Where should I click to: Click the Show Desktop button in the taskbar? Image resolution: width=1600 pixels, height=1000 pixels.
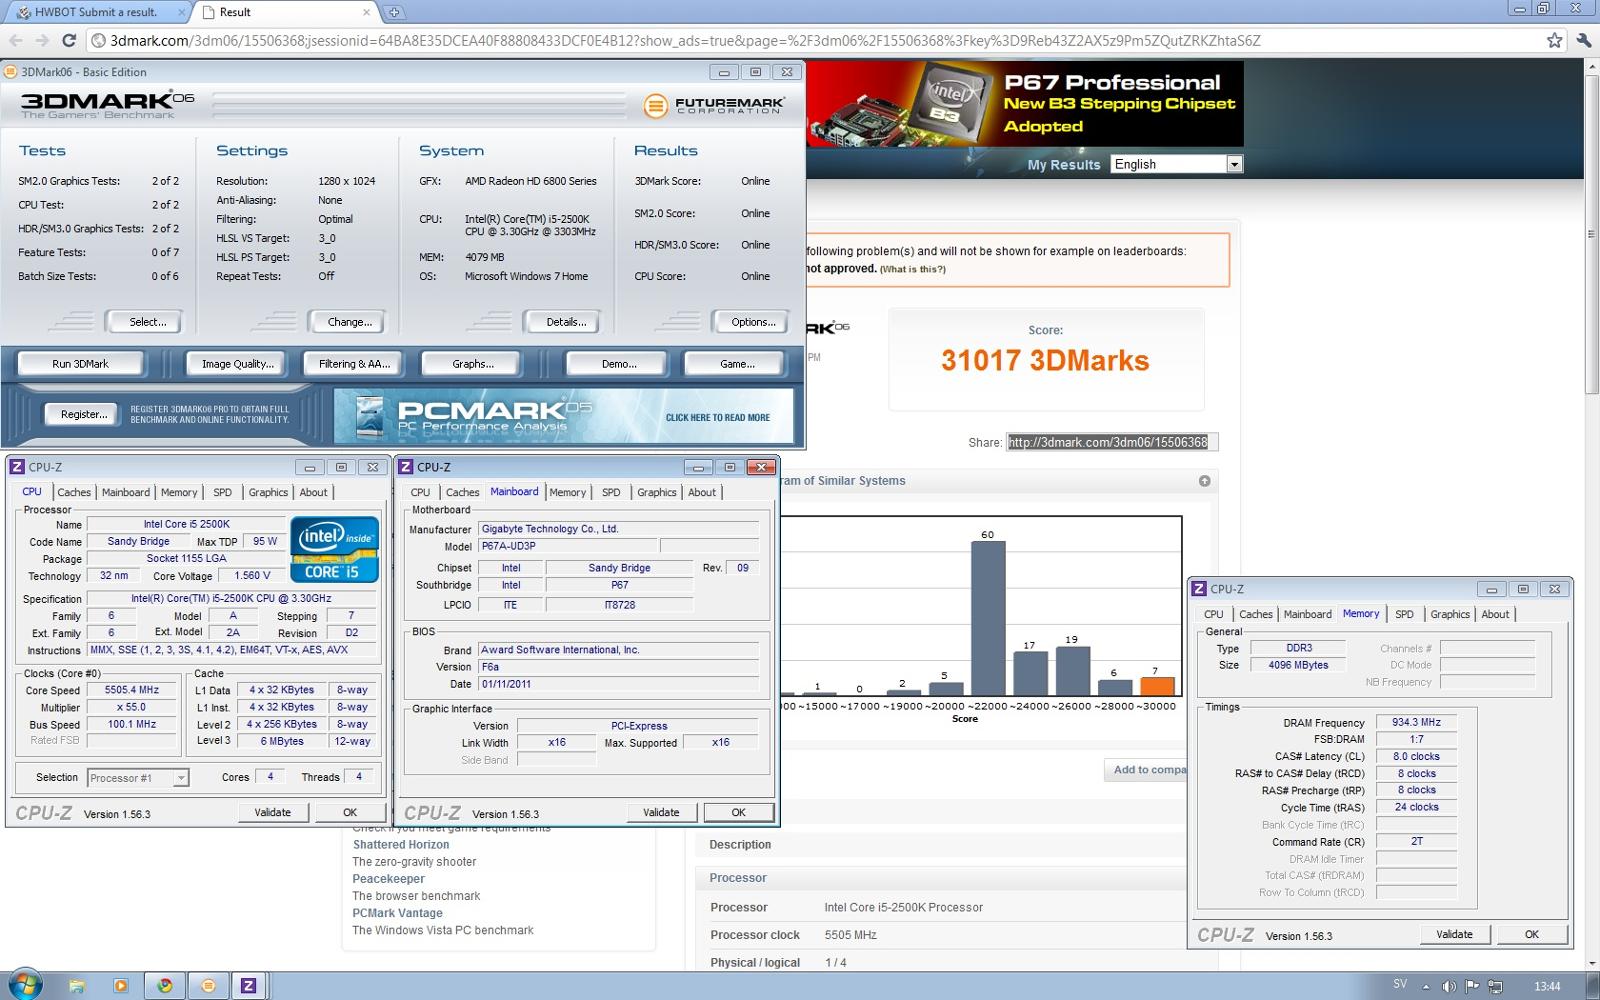[1593, 985]
